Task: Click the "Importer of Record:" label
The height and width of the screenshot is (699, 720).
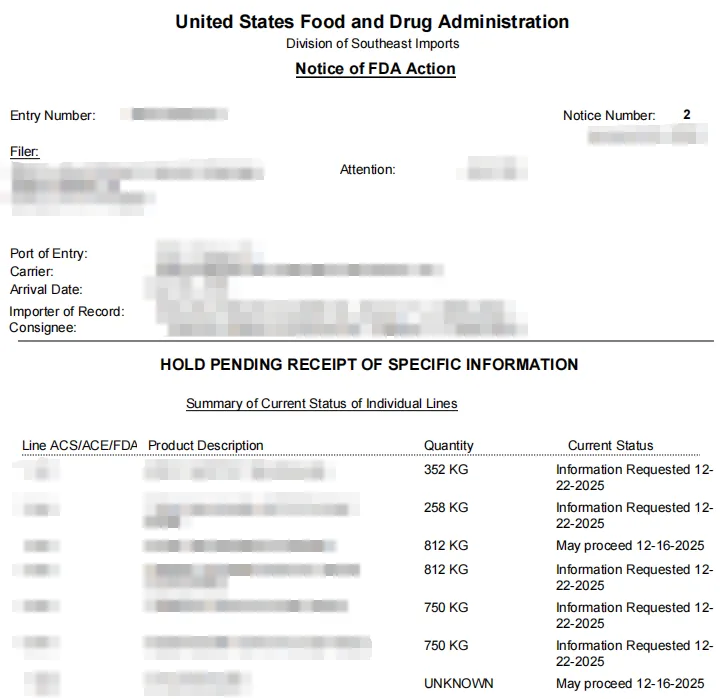Action: click(x=67, y=312)
